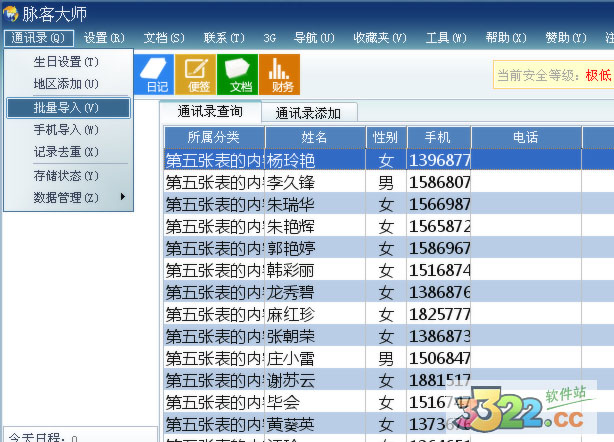The height and width of the screenshot is (442, 614).
Task: Open the 工具 menu
Action: coord(446,38)
